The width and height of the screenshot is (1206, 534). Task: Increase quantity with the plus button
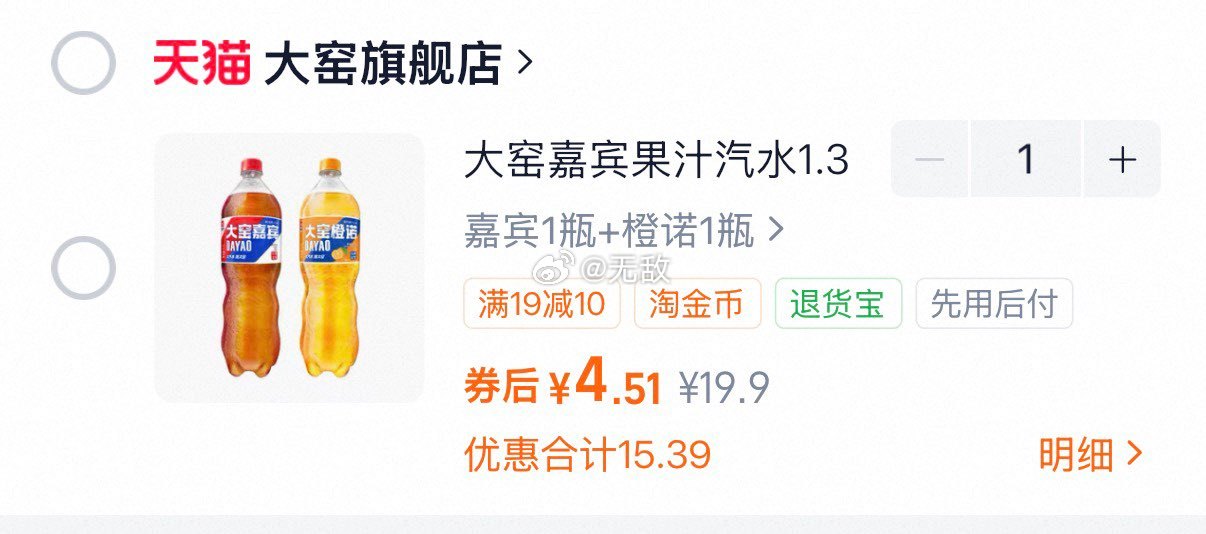(x=1122, y=159)
